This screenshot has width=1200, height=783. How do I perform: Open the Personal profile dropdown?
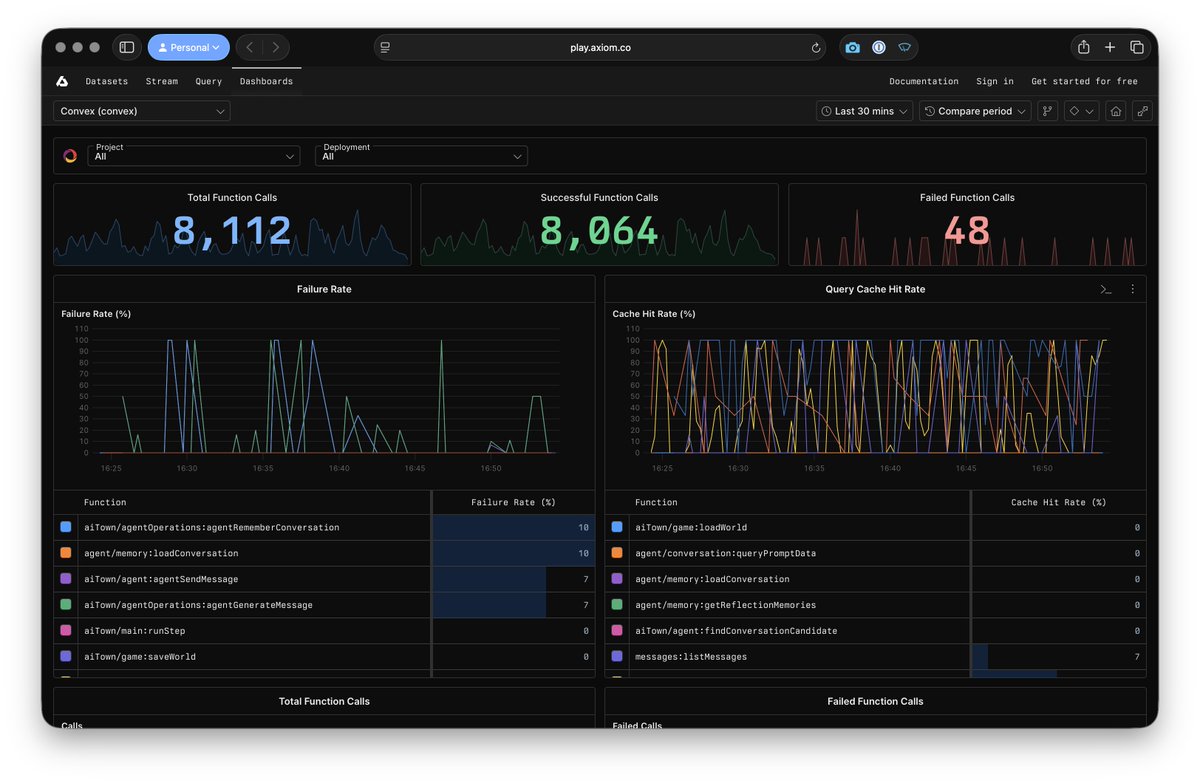[188, 47]
